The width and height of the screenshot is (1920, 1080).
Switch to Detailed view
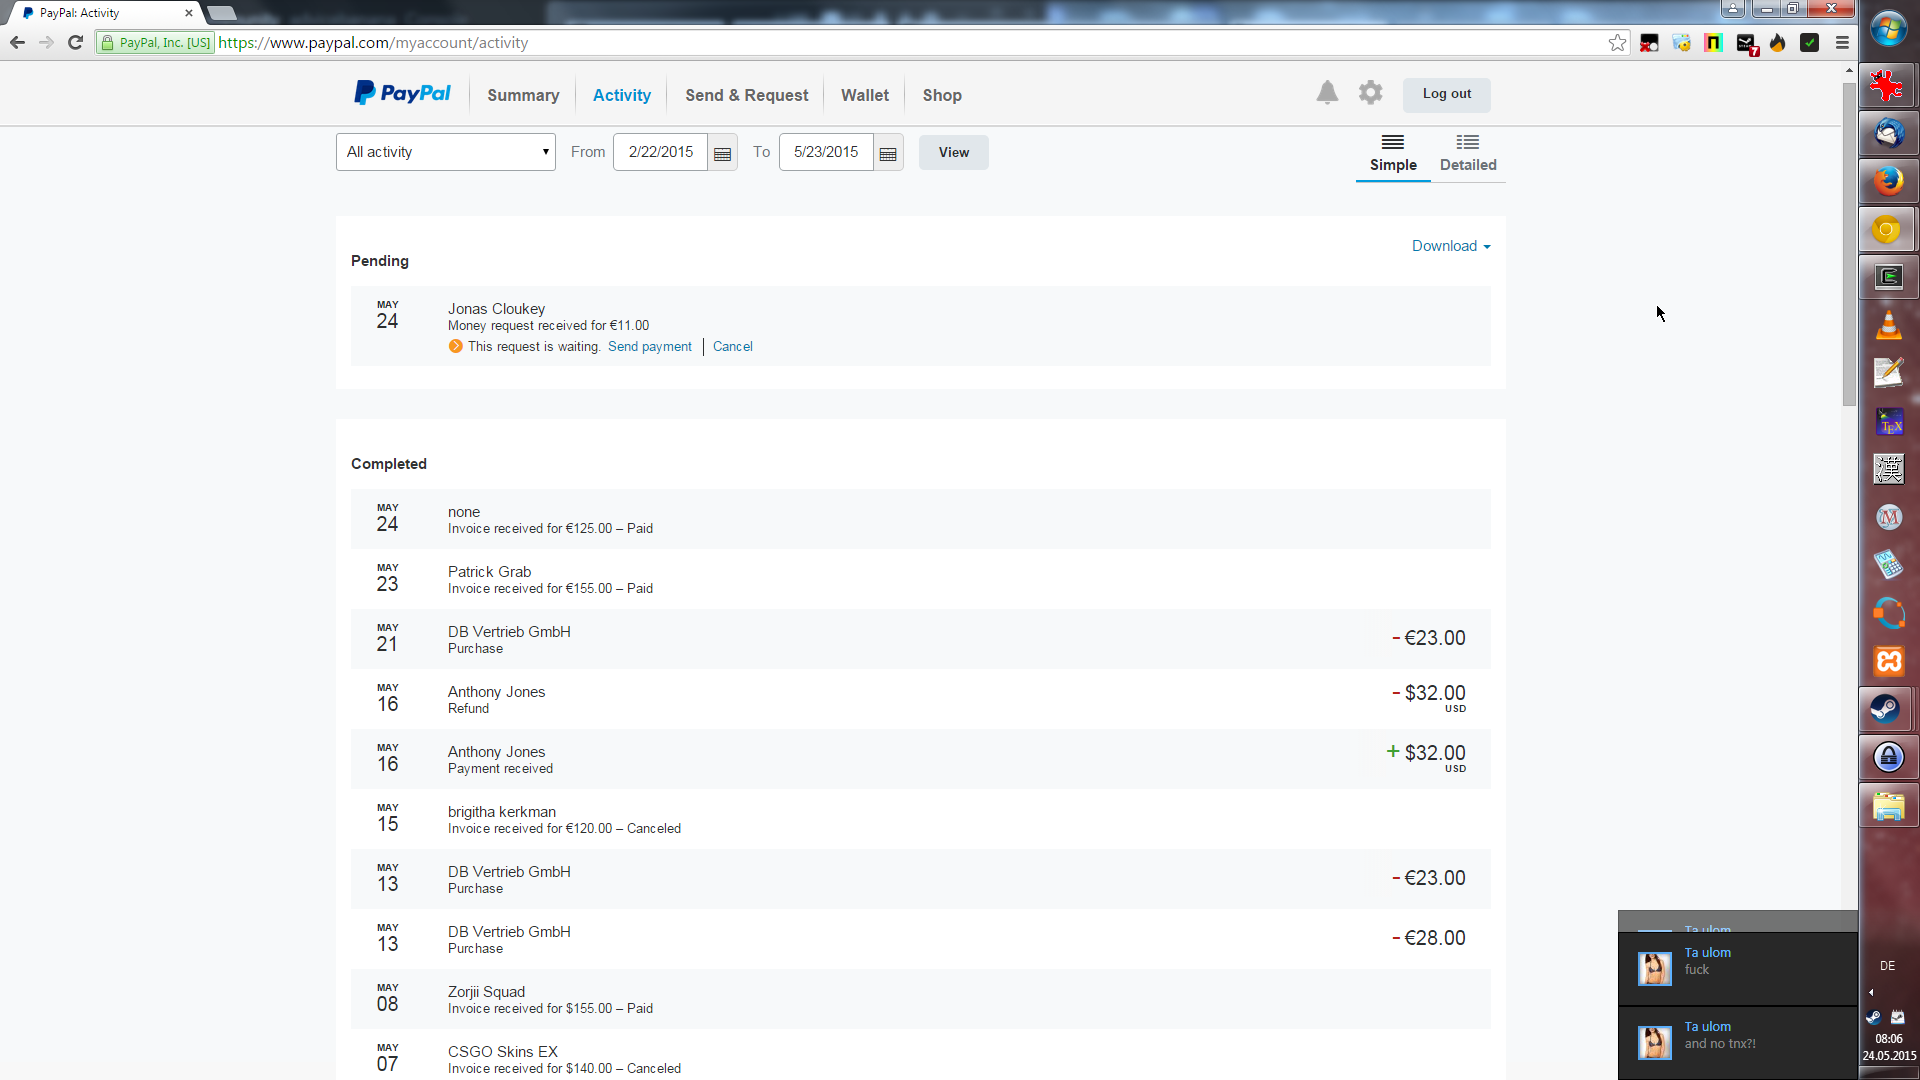(1467, 153)
